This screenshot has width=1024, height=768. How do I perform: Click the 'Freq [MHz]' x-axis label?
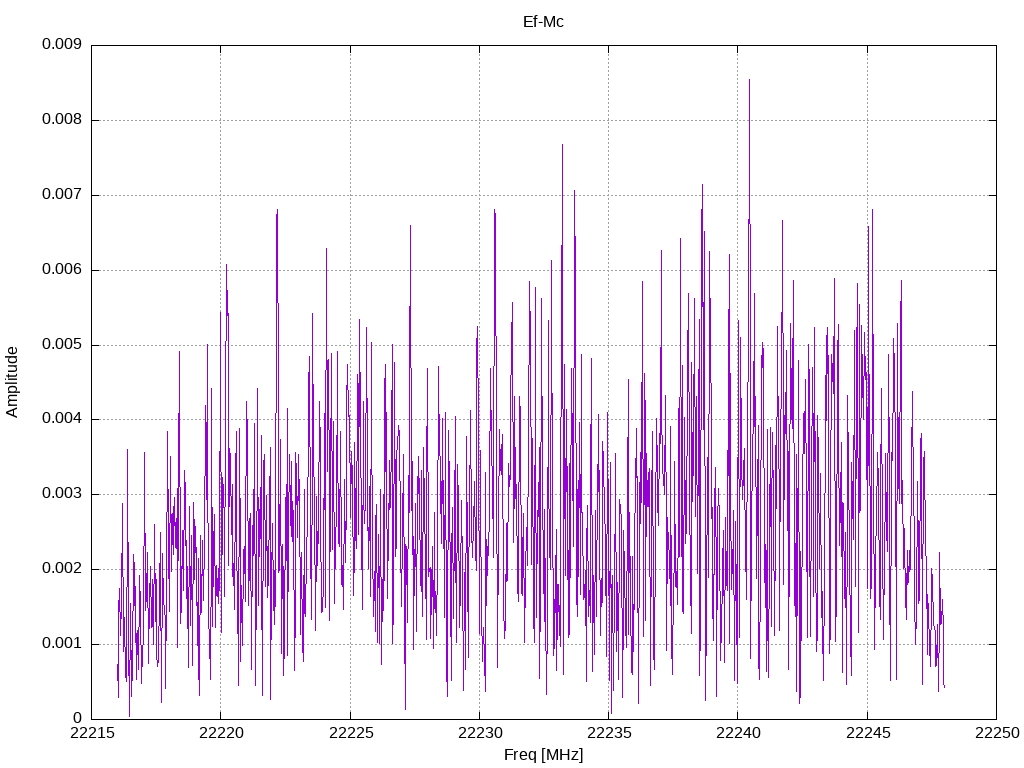click(543, 755)
